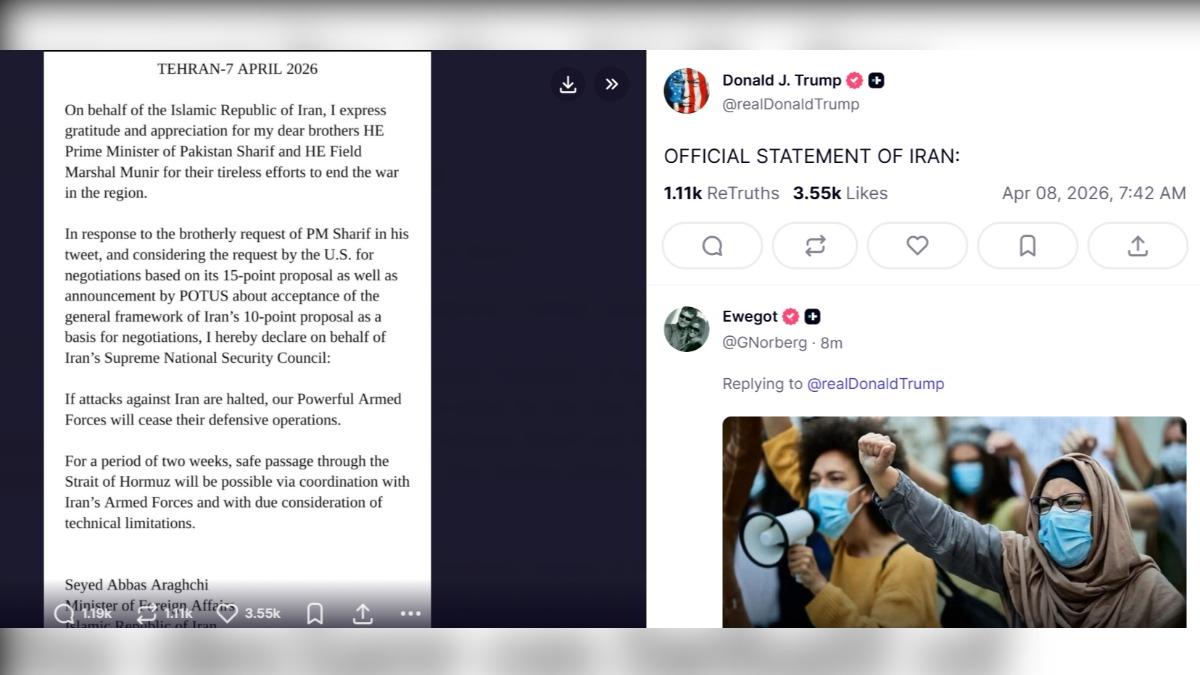Toggle the heart like button under post
This screenshot has height=675, width=1200.
click(x=917, y=246)
